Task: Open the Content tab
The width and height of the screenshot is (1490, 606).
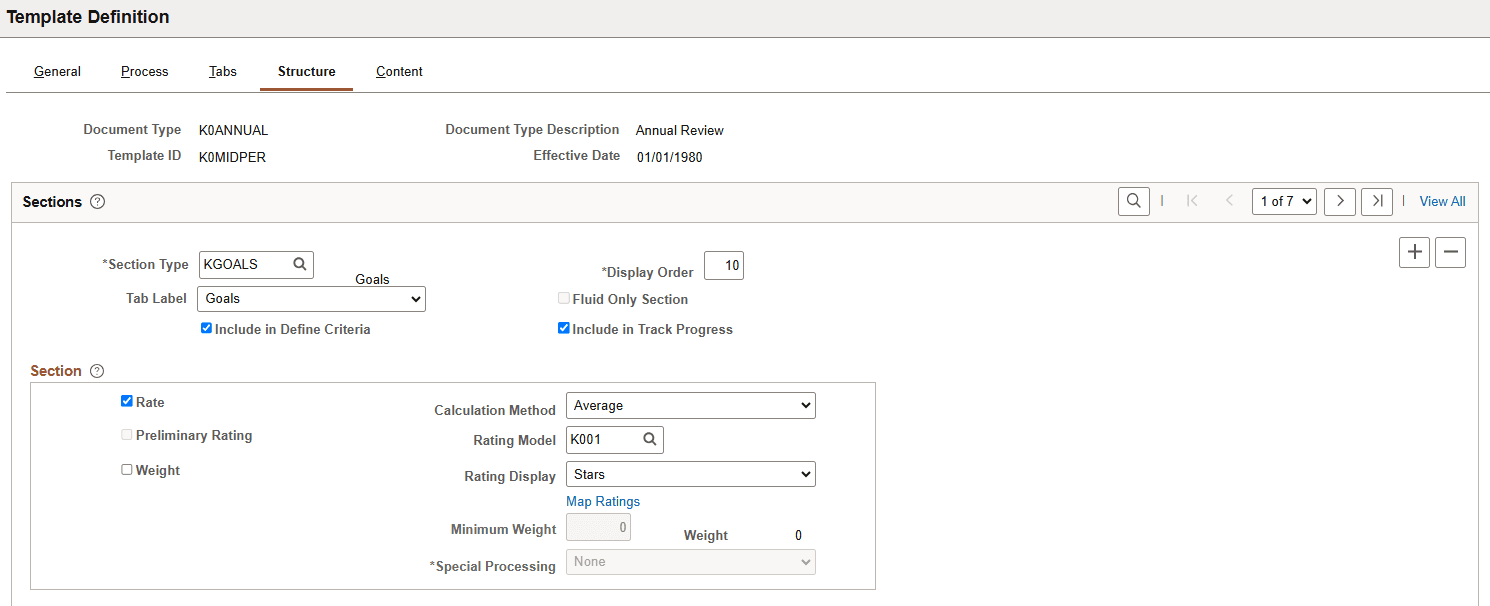Action: [399, 71]
